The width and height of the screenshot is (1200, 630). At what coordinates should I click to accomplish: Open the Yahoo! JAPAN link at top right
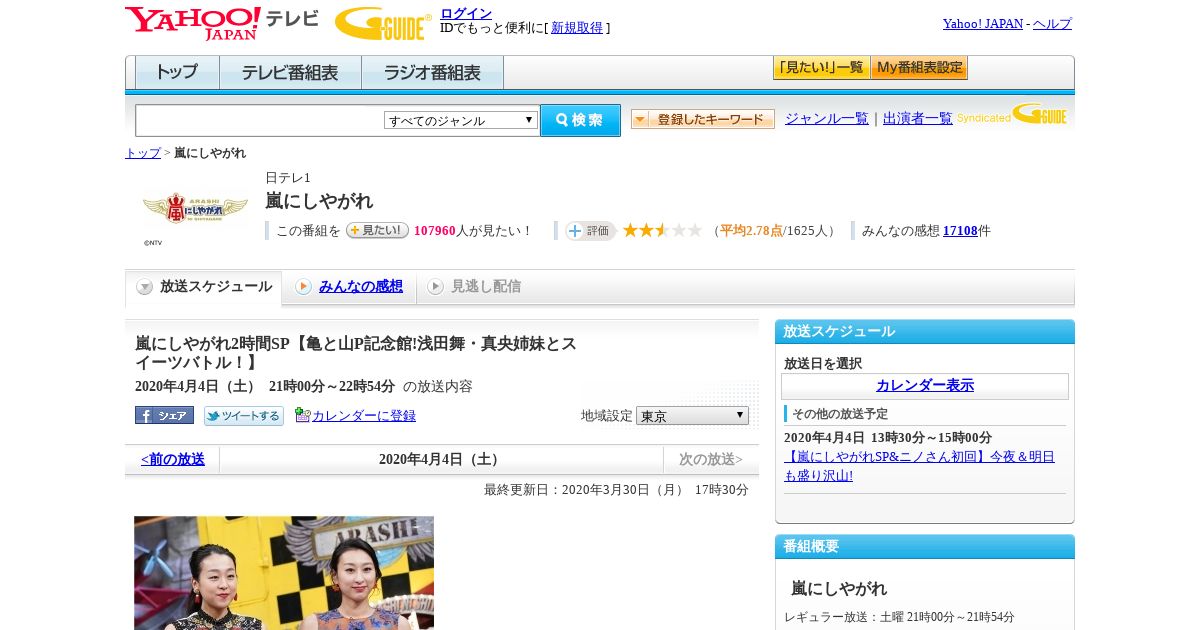tap(983, 23)
